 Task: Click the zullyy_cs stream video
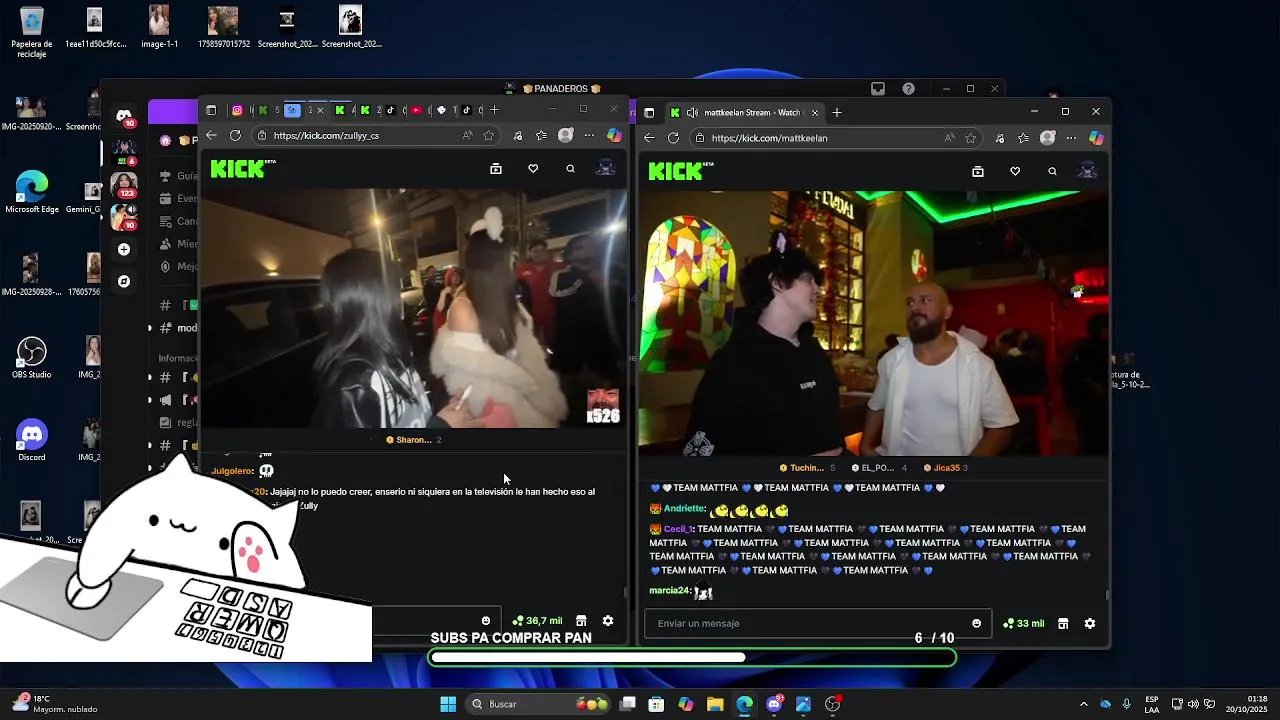(x=413, y=308)
